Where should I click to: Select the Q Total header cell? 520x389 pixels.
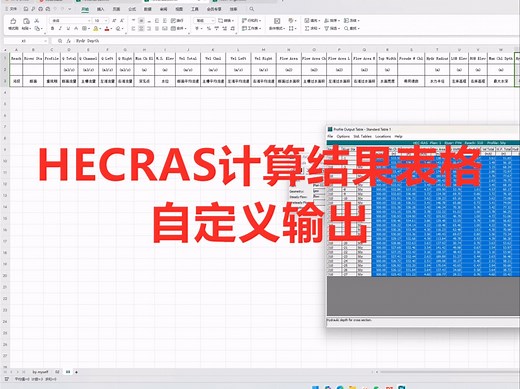69,58
